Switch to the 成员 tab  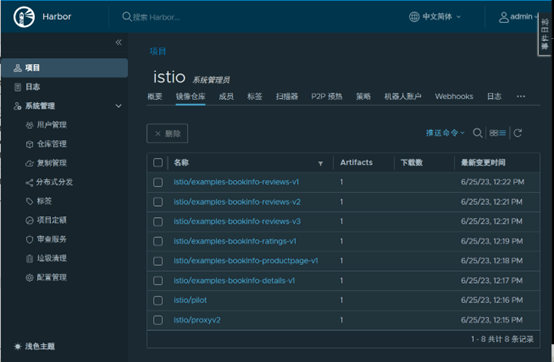[x=226, y=96]
